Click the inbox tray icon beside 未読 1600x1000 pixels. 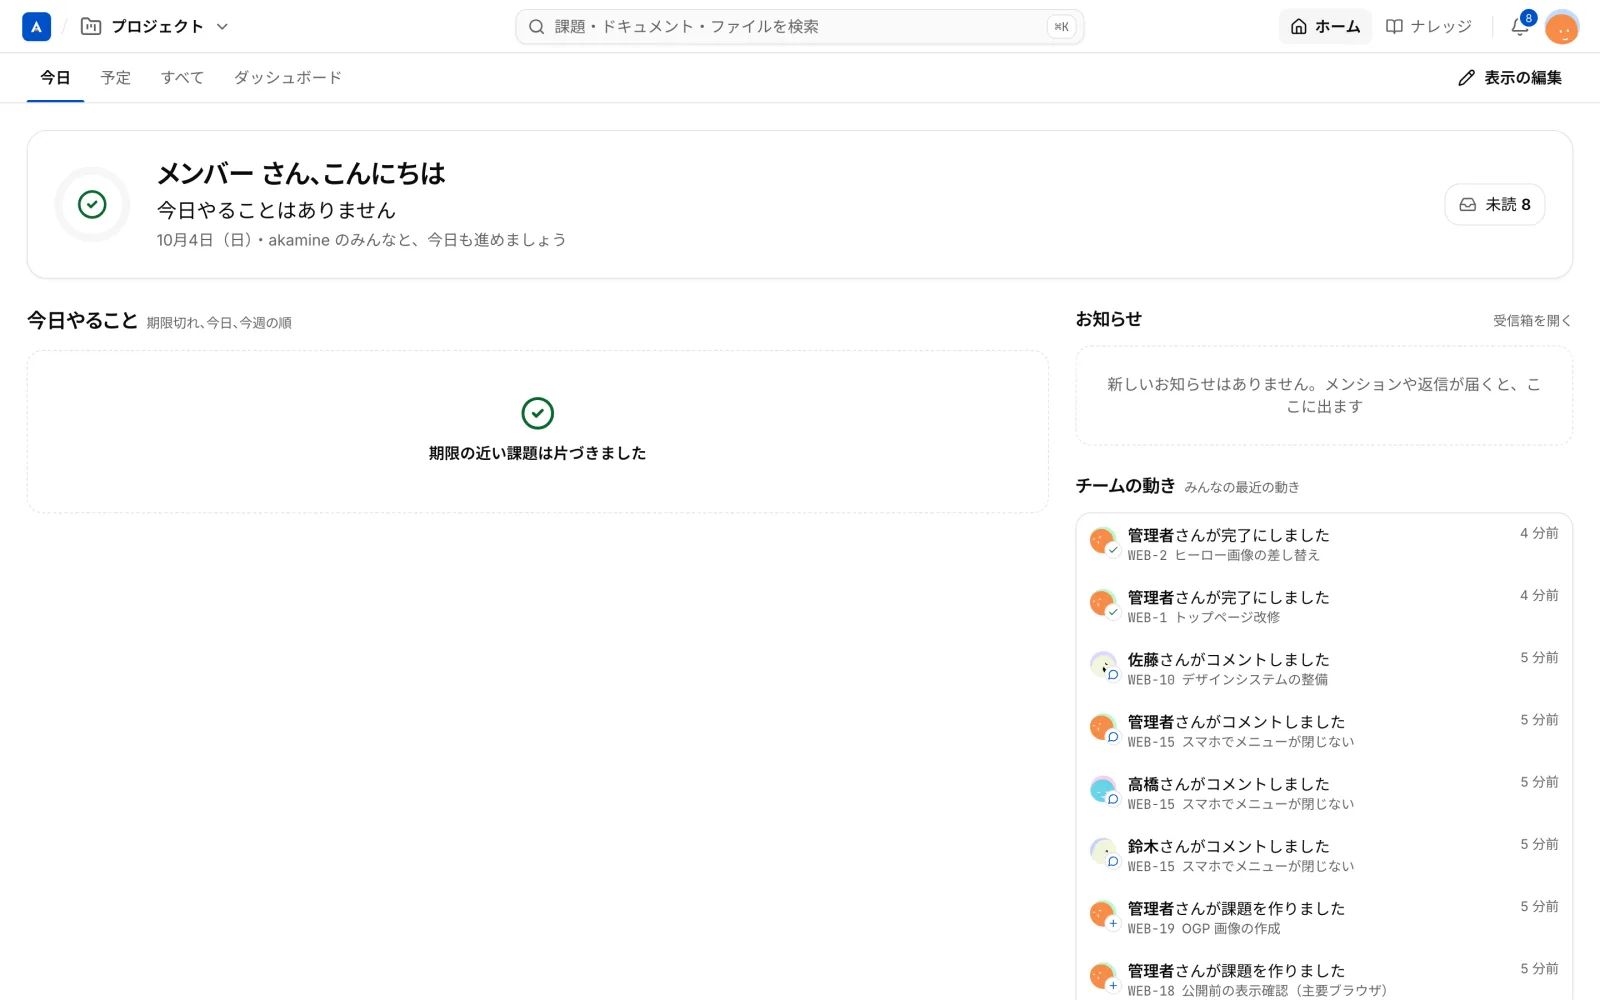coord(1467,205)
